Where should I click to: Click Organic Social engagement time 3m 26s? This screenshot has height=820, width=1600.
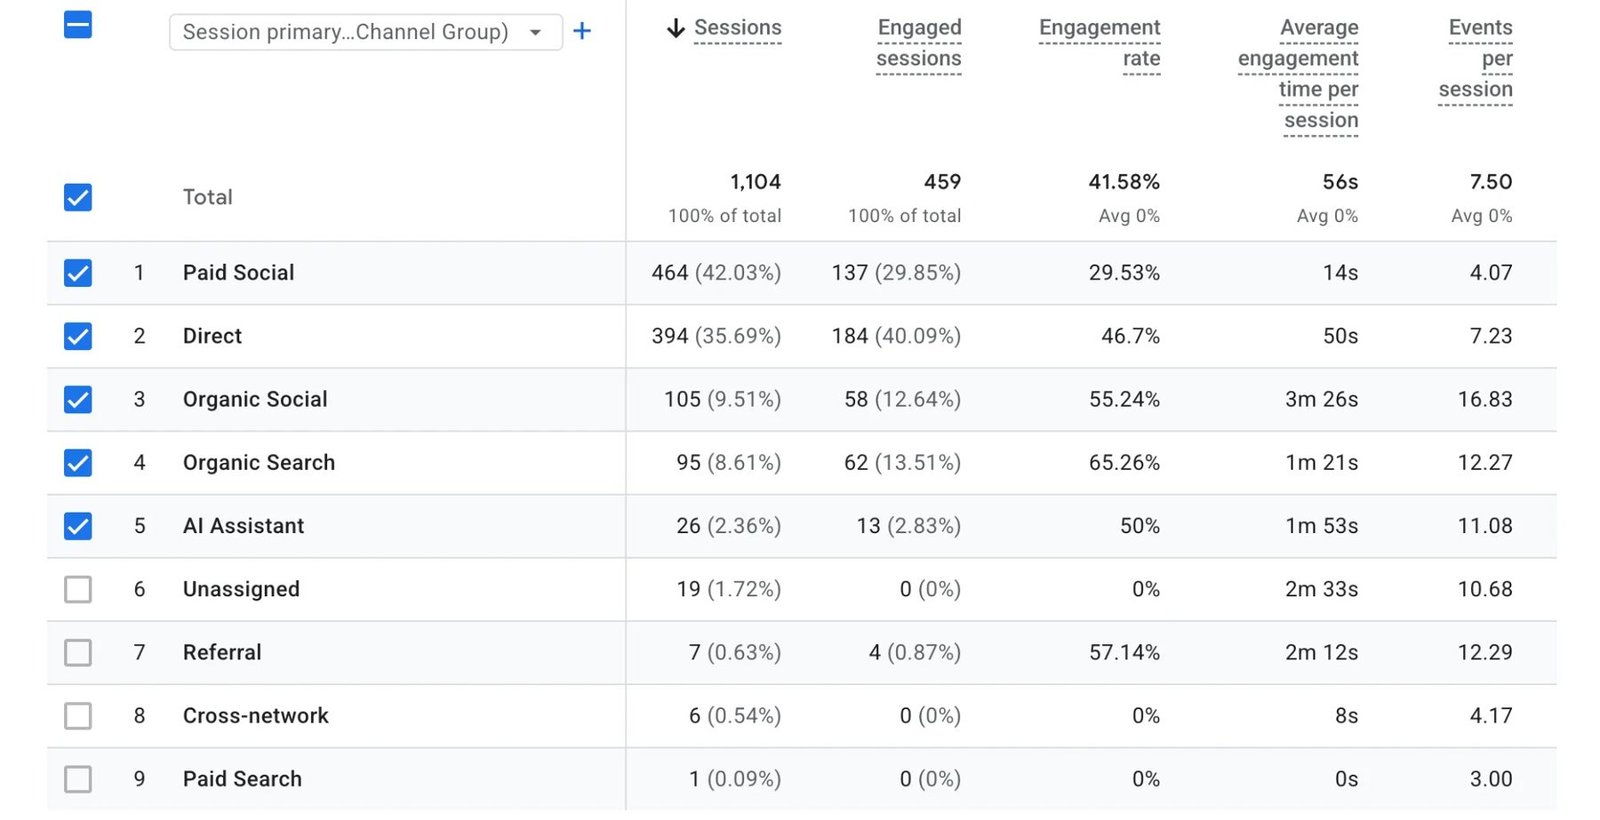(1321, 399)
